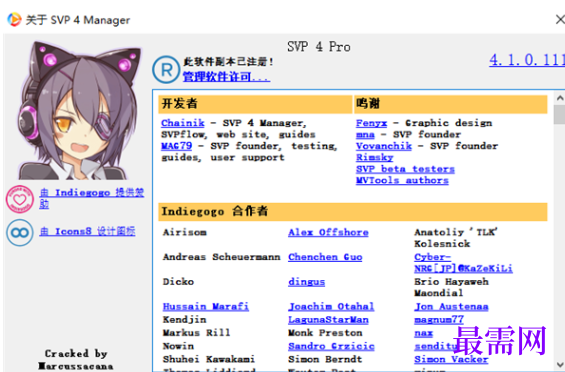Open Hussain Marafi backer link

[206, 307]
